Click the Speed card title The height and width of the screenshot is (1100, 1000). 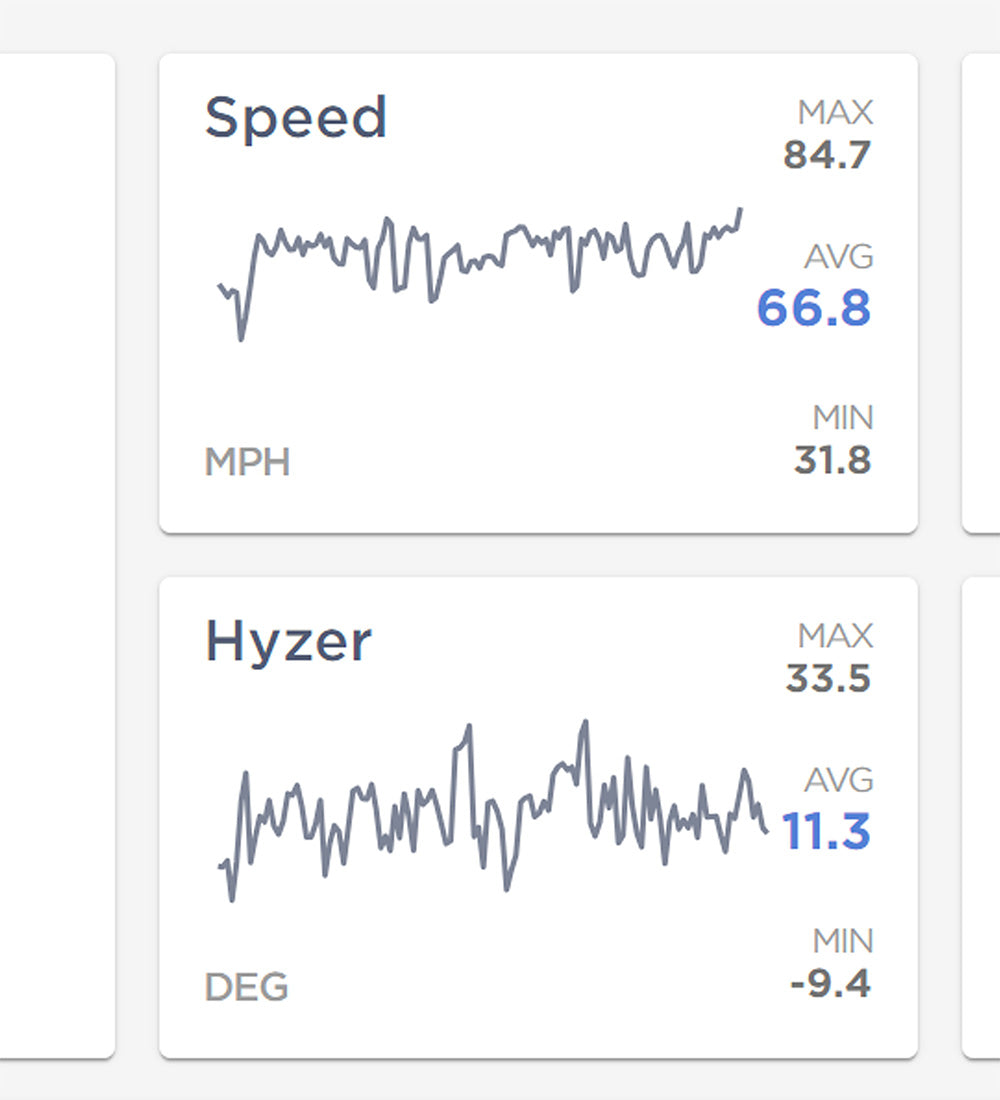click(x=296, y=118)
